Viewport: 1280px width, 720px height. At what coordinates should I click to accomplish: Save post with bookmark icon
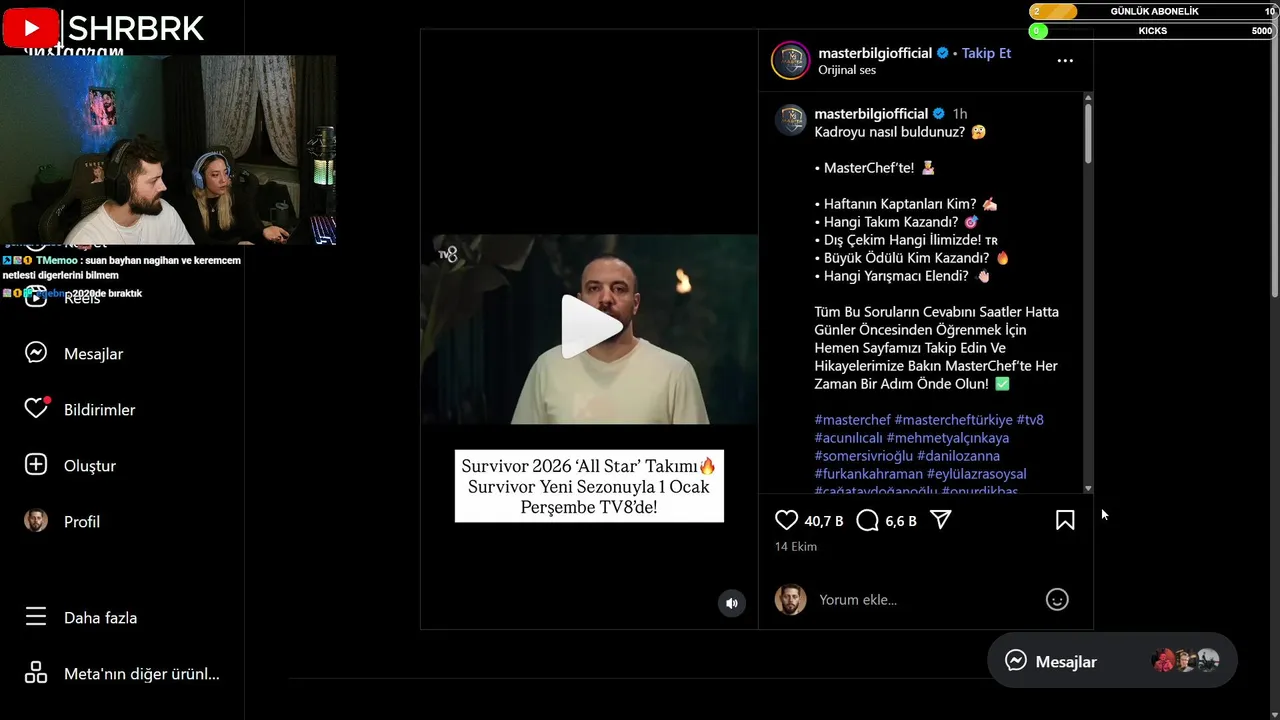tap(1065, 520)
